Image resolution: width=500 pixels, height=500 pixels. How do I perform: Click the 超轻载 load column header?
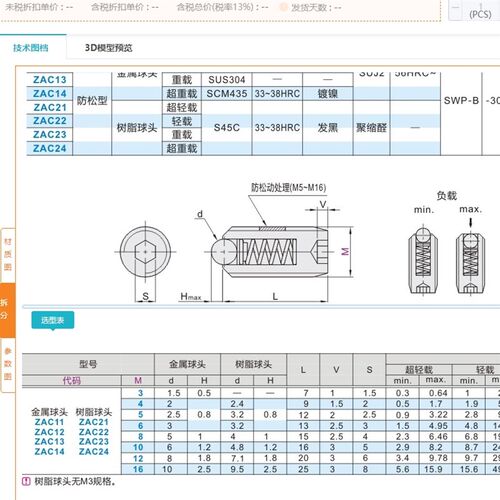coord(419,369)
